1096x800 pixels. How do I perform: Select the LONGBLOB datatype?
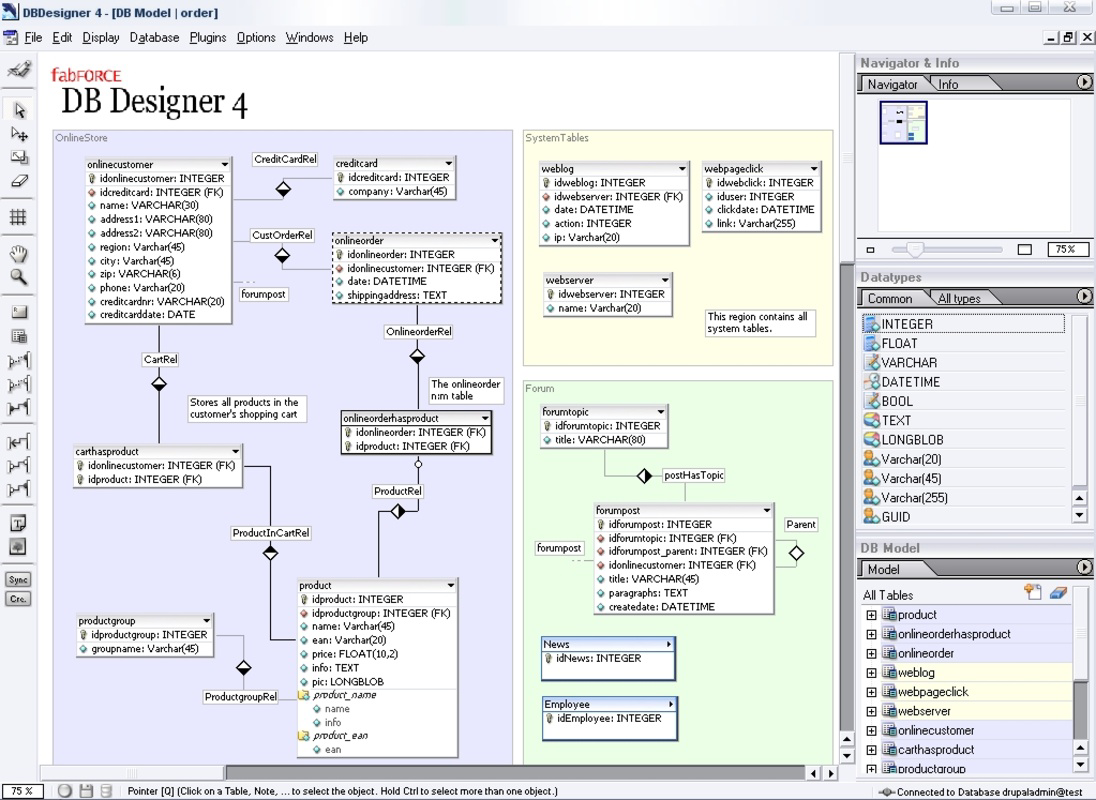tap(963, 439)
